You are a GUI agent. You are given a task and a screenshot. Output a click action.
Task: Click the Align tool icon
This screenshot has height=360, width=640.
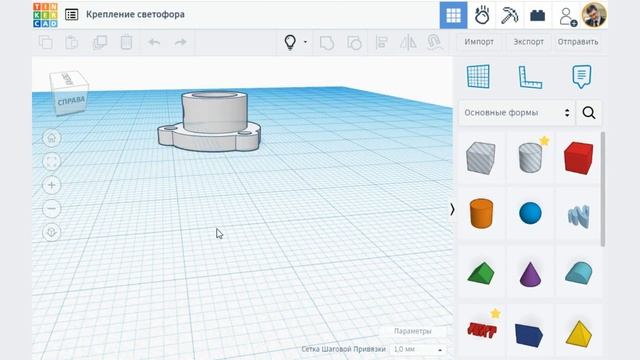pos(381,42)
